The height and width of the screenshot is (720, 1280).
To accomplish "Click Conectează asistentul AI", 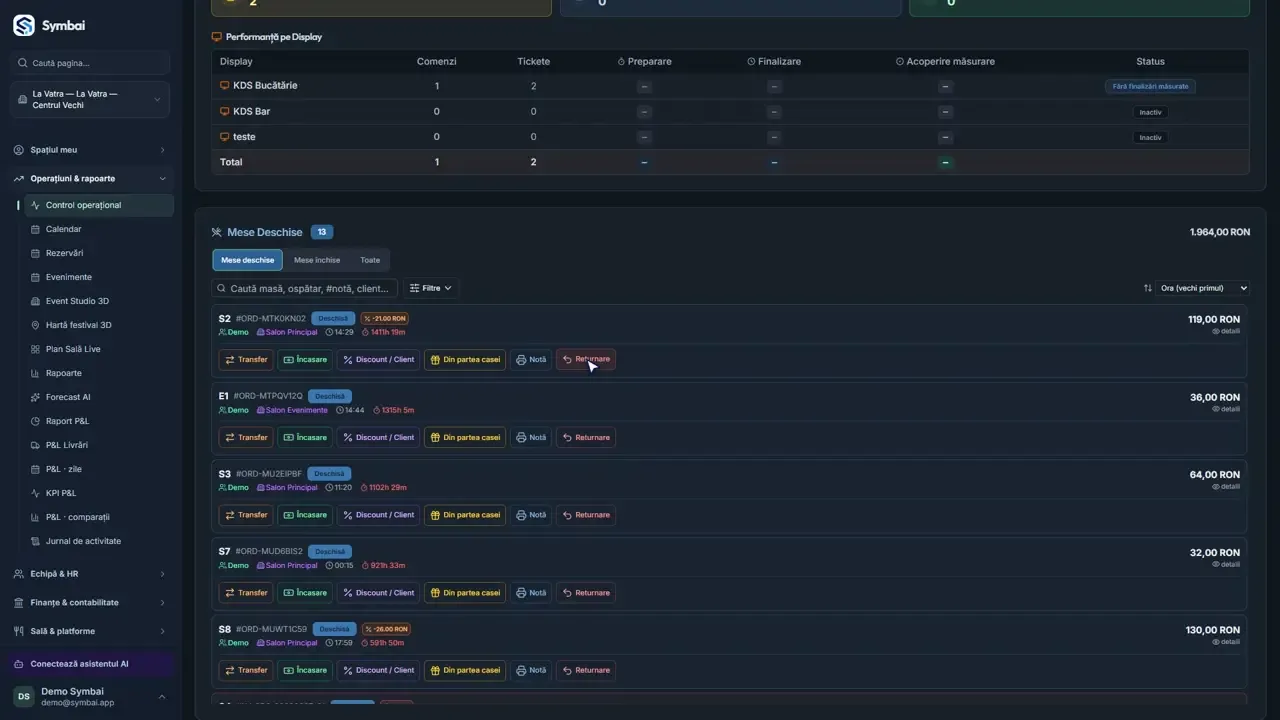I will click(90, 664).
